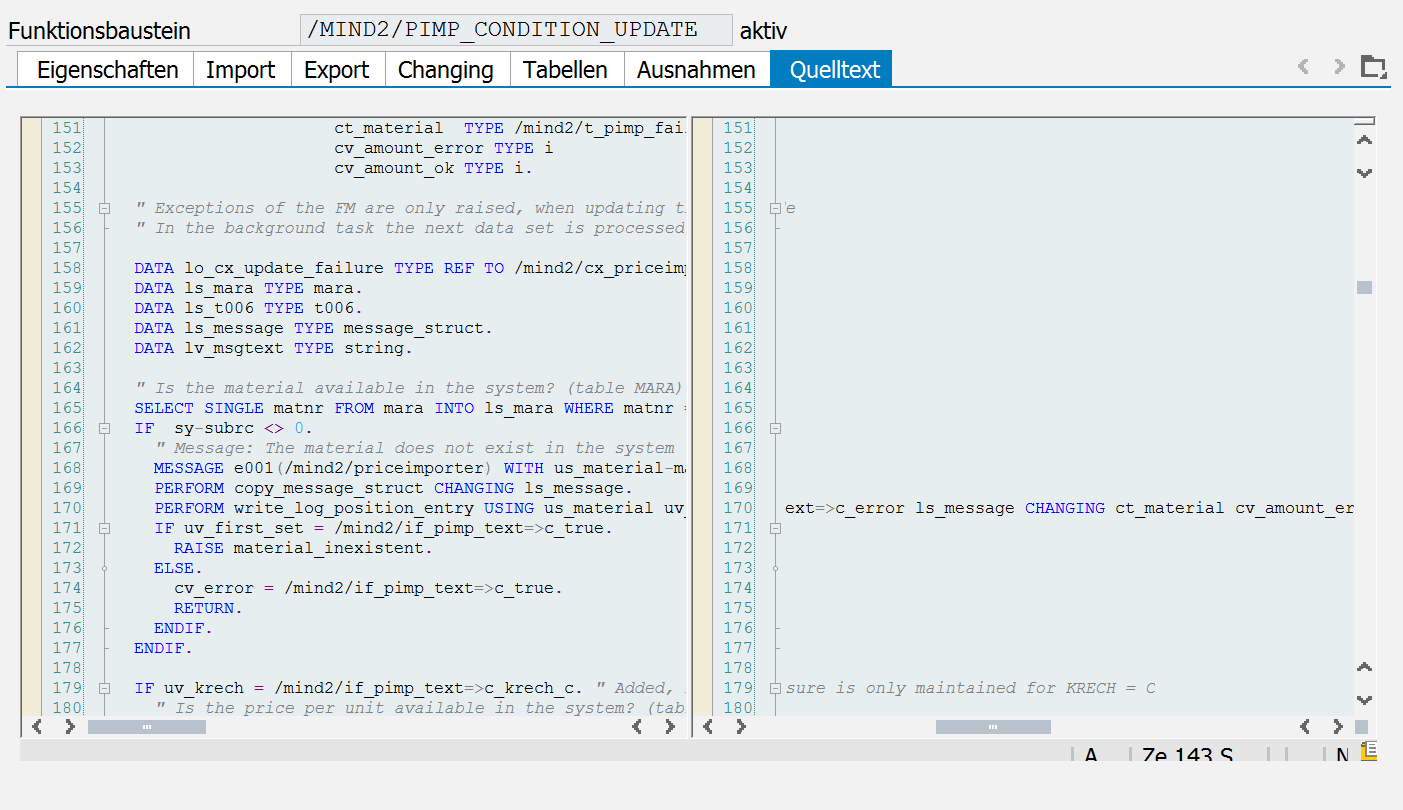Screen dimensions: 1403x810
Task: Click the 'ENDIF.' statement at line 177
Action: tap(163, 648)
